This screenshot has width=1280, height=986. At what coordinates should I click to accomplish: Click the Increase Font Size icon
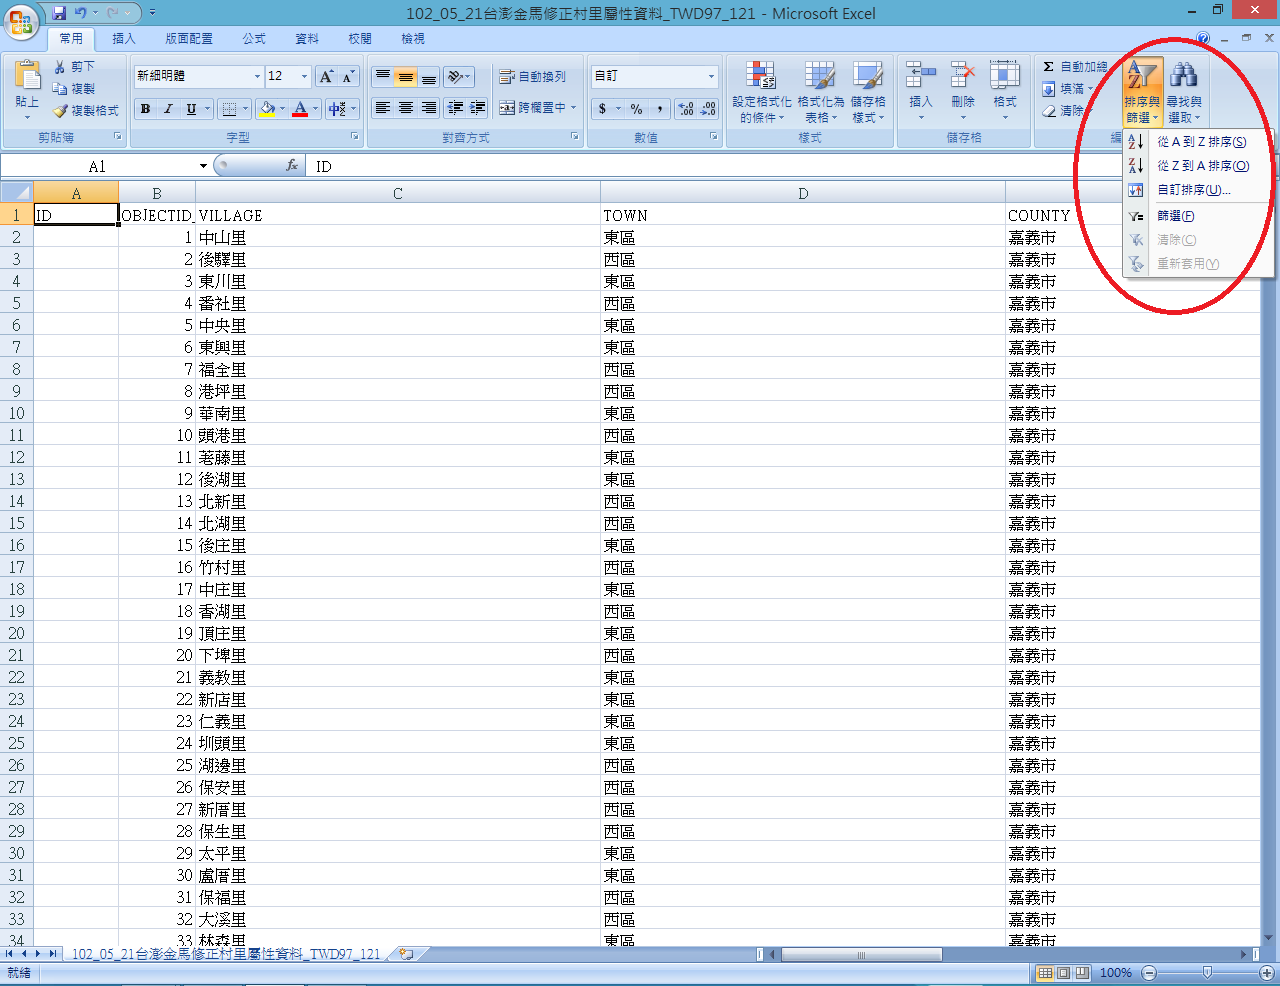[x=326, y=77]
